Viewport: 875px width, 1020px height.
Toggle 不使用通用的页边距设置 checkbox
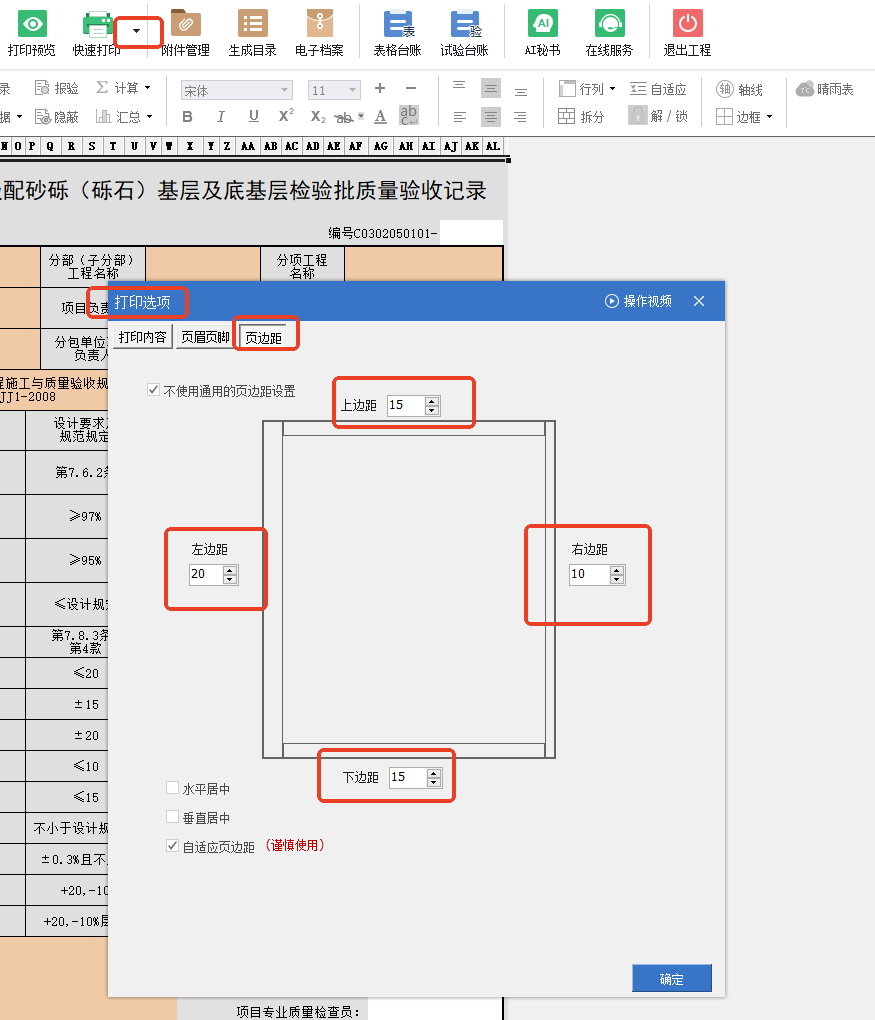(x=153, y=390)
